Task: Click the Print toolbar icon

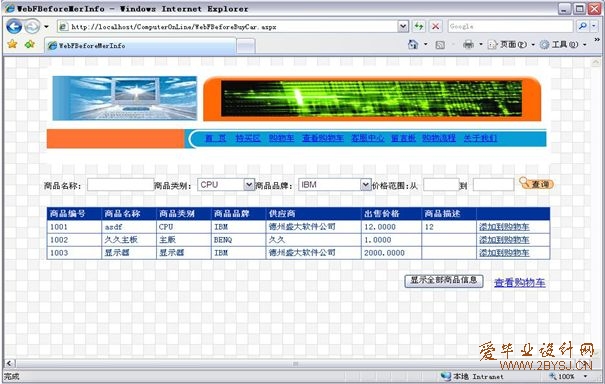Action: coord(468,45)
